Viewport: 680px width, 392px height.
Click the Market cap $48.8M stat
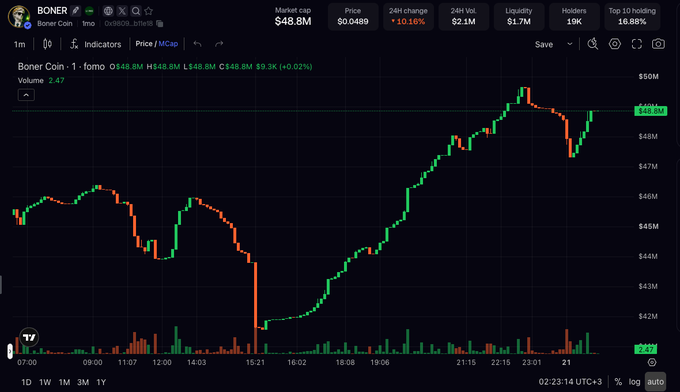[293, 16]
